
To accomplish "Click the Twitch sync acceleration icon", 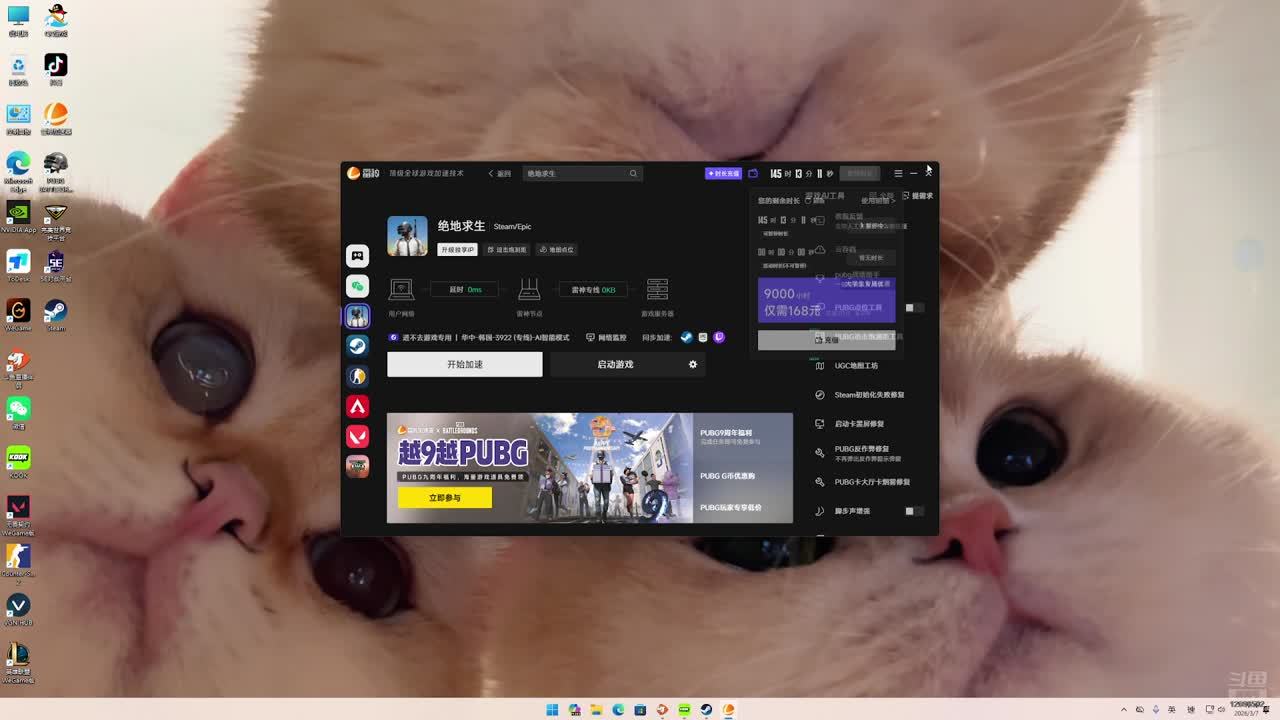I will [719, 338].
